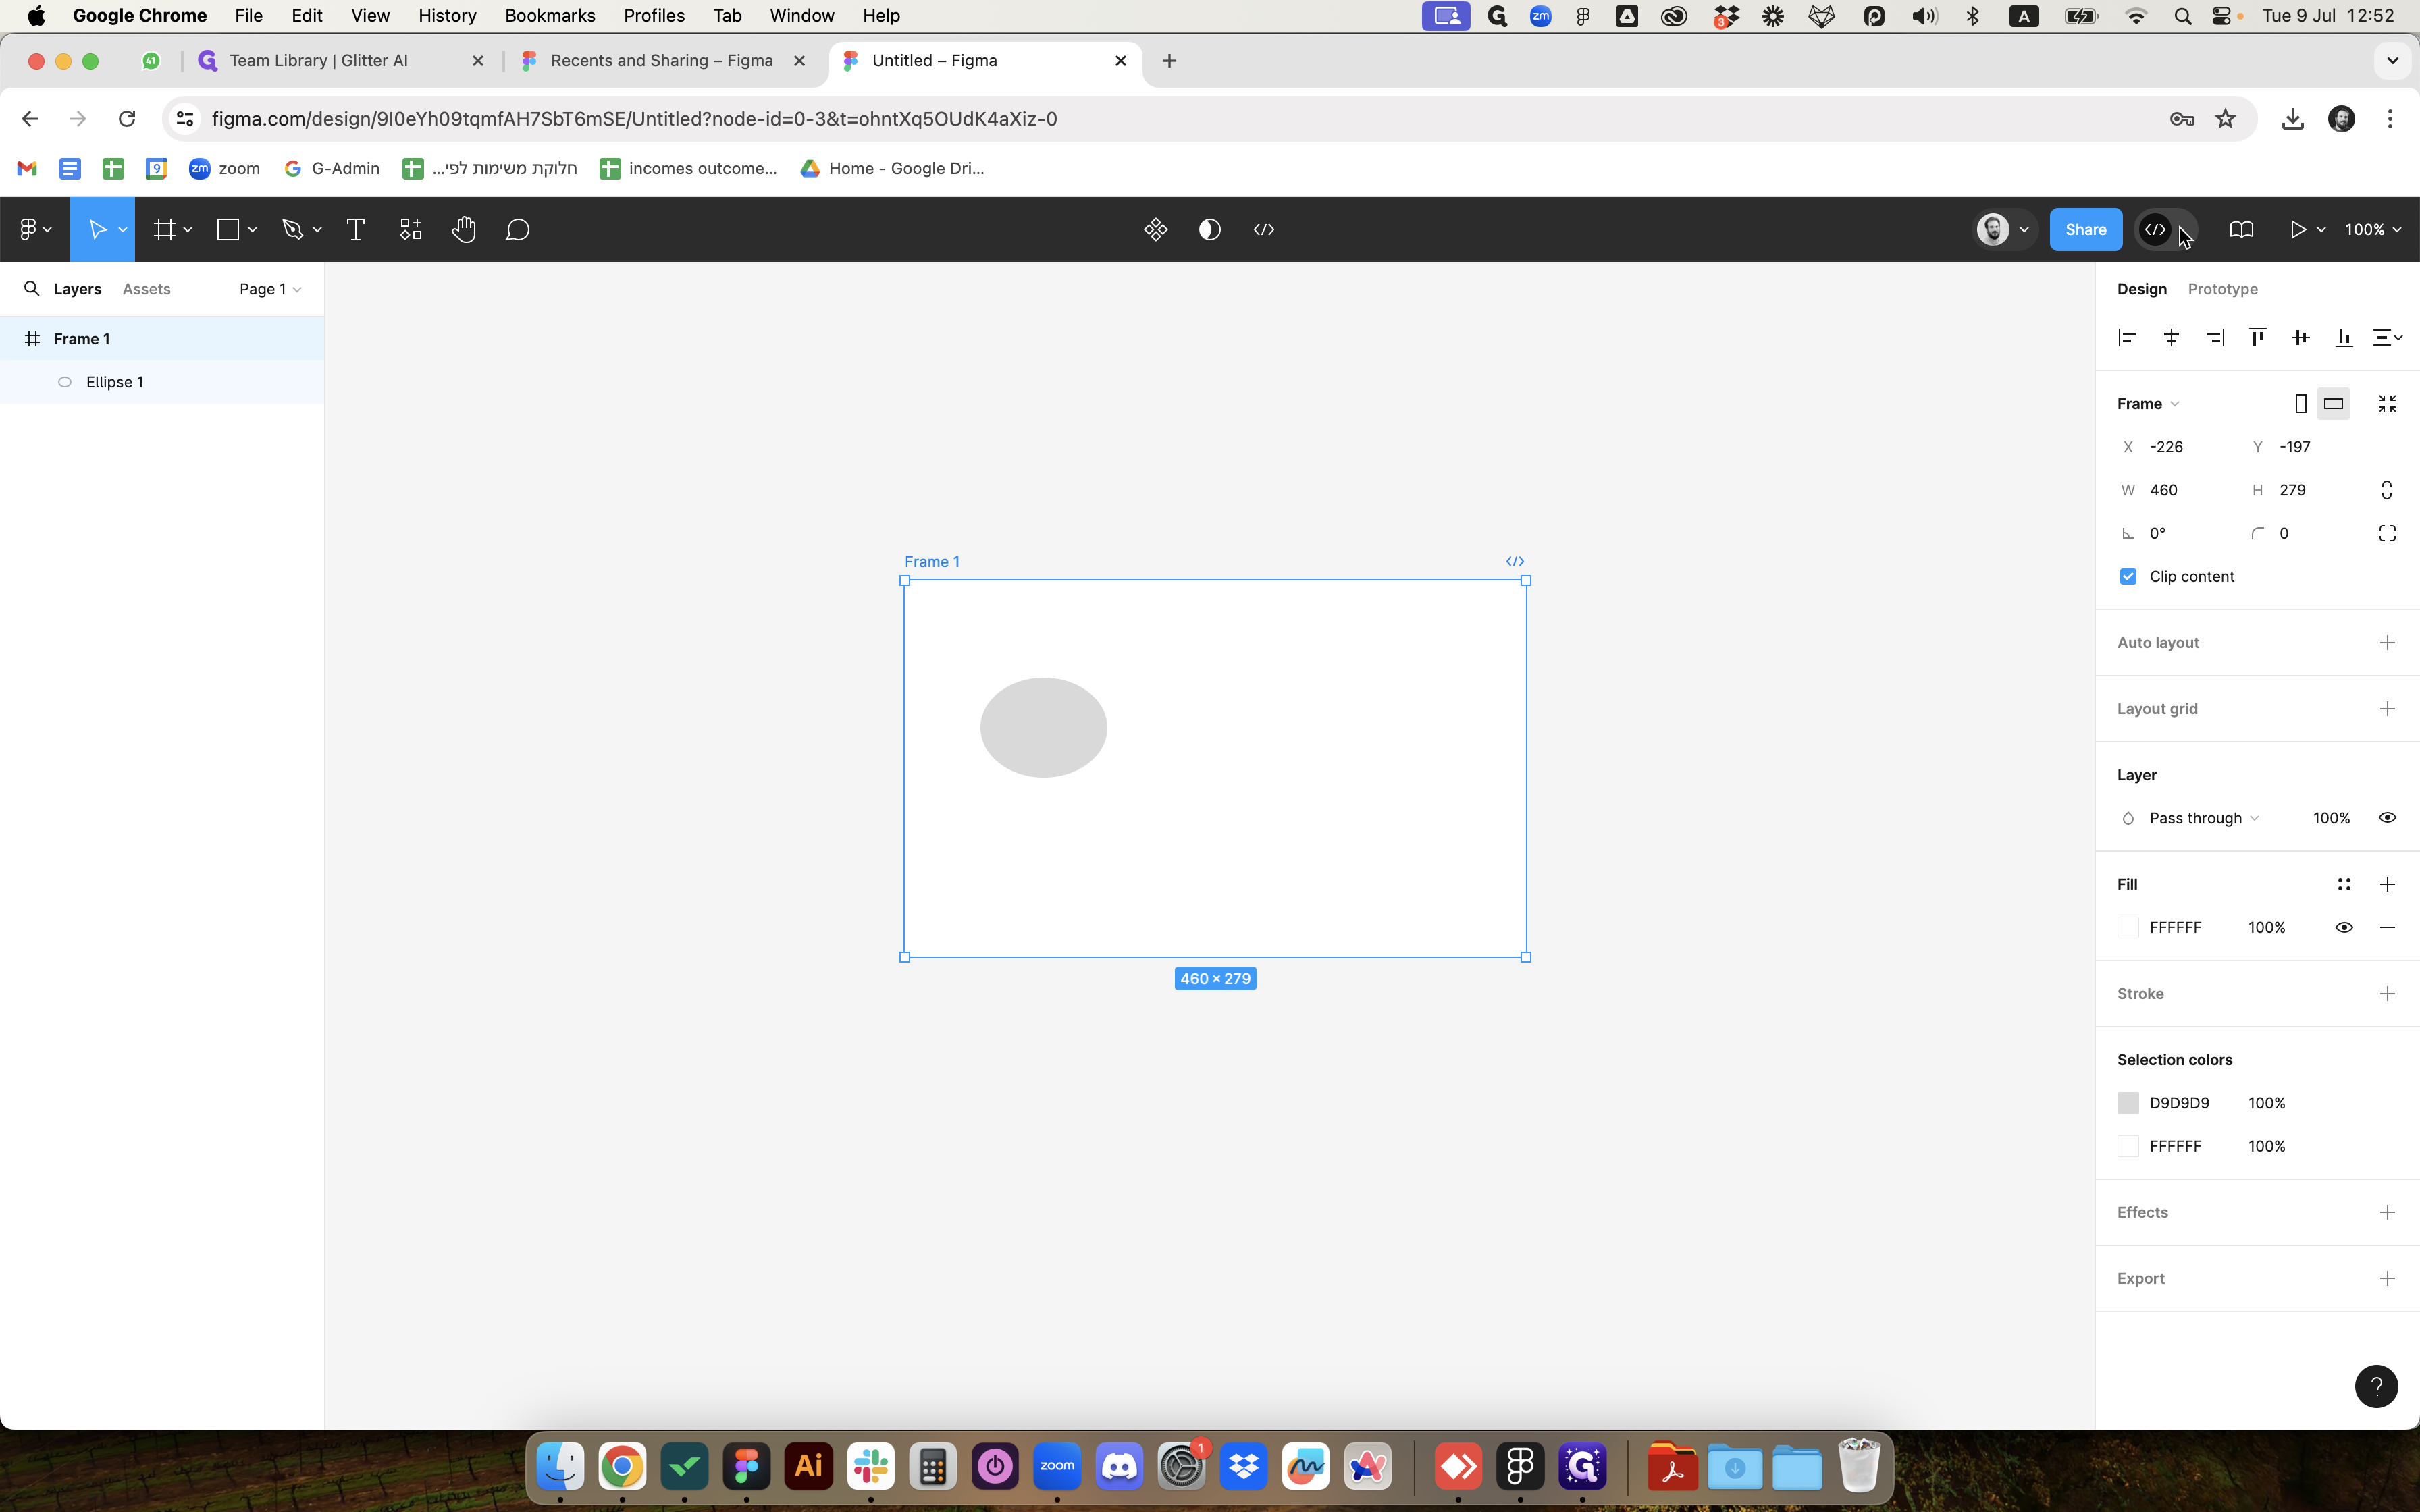The image size is (2420, 1512).
Task: Select the Hand tool
Action: [x=463, y=230]
